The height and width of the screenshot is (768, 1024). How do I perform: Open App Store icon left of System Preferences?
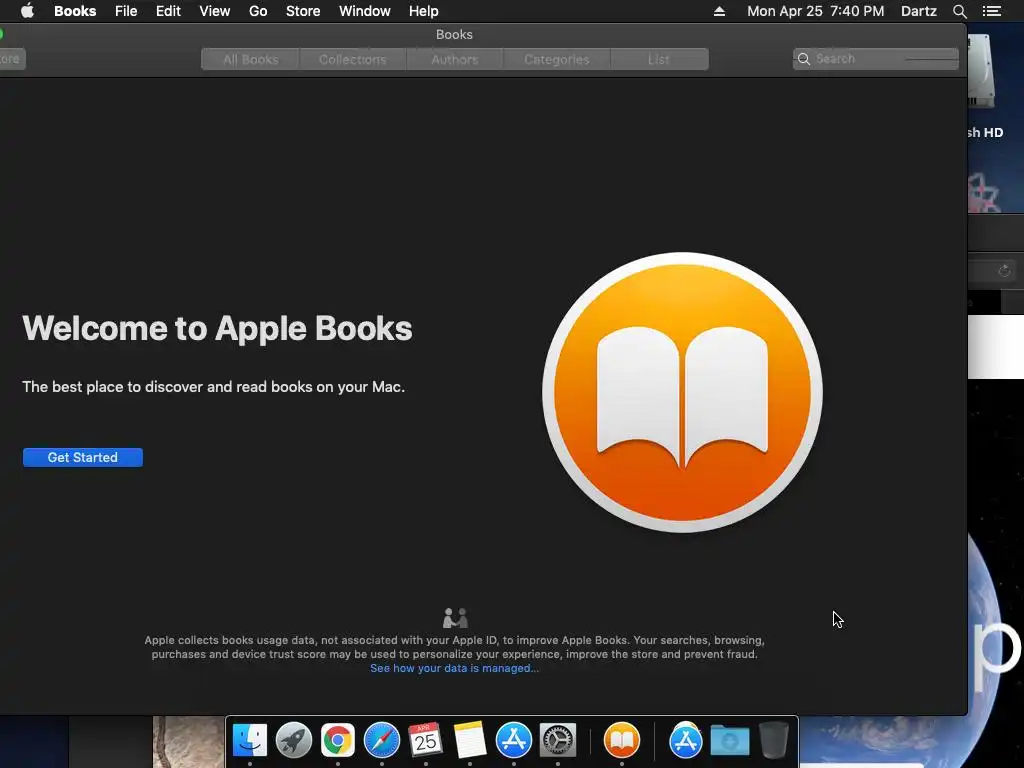[514, 740]
